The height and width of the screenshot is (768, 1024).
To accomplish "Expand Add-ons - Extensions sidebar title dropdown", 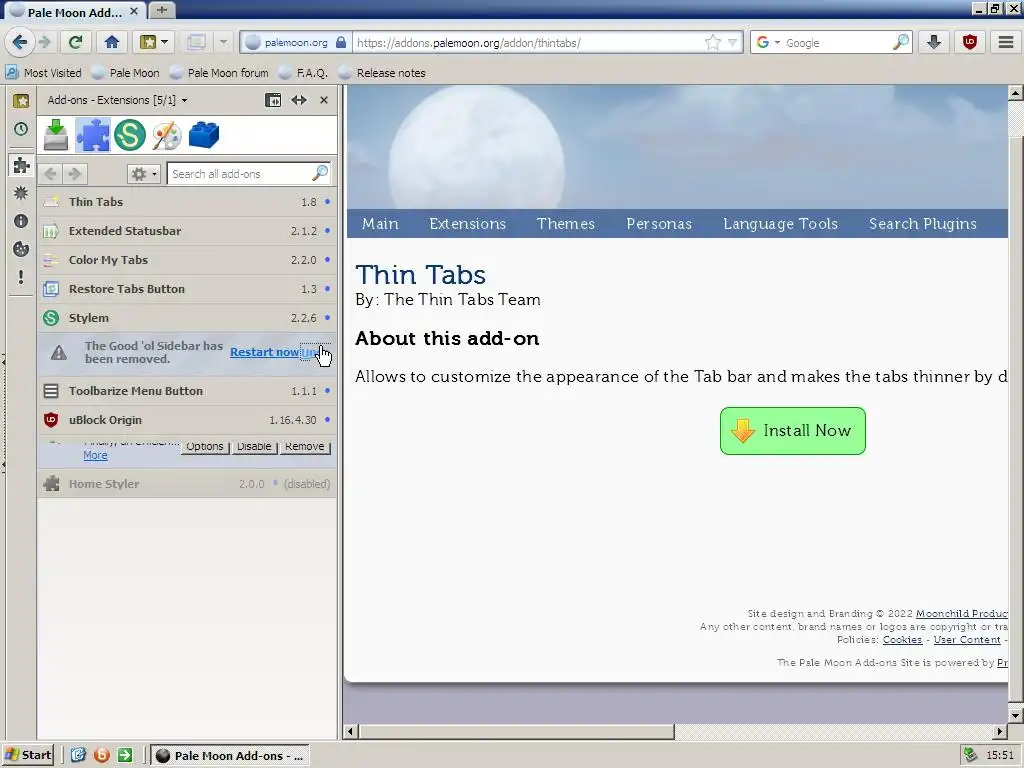I will [x=118, y=100].
